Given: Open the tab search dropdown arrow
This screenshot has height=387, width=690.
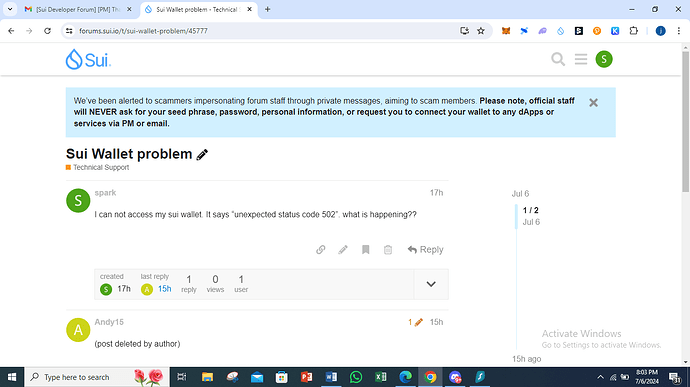Looking at the screenshot, I should tap(10, 9).
